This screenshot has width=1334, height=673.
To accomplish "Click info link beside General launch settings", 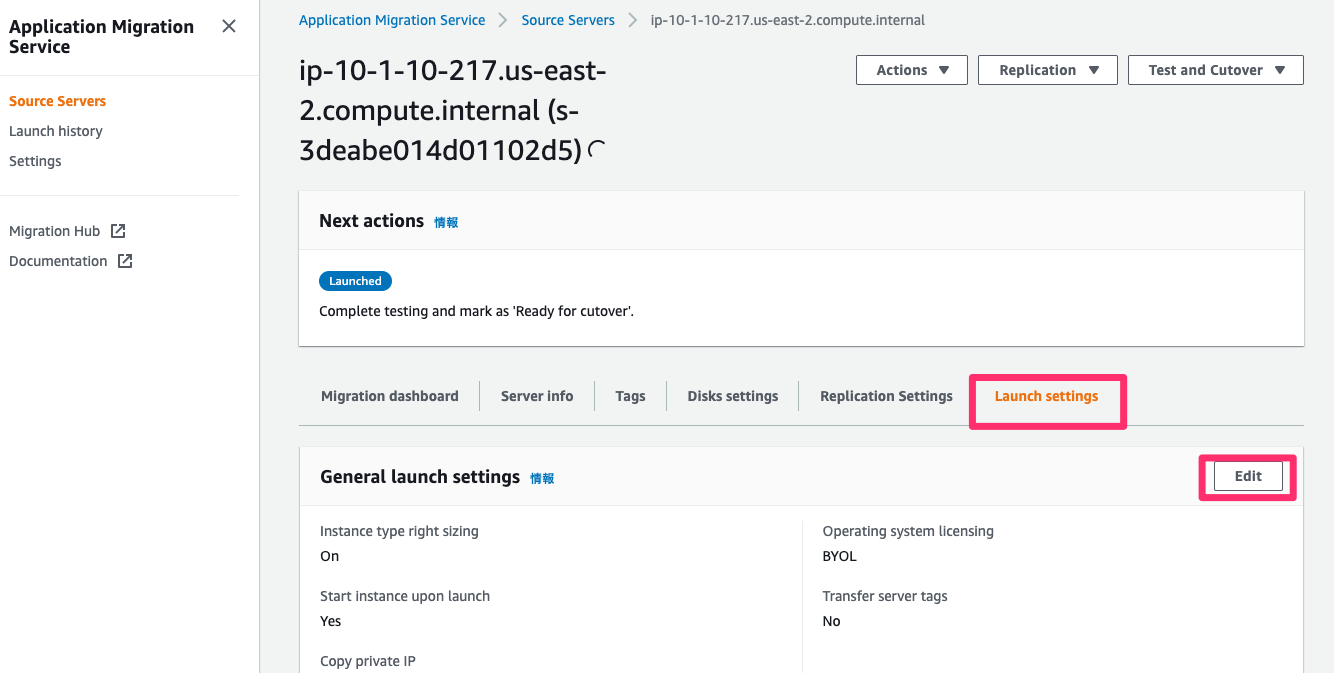I will point(542,478).
